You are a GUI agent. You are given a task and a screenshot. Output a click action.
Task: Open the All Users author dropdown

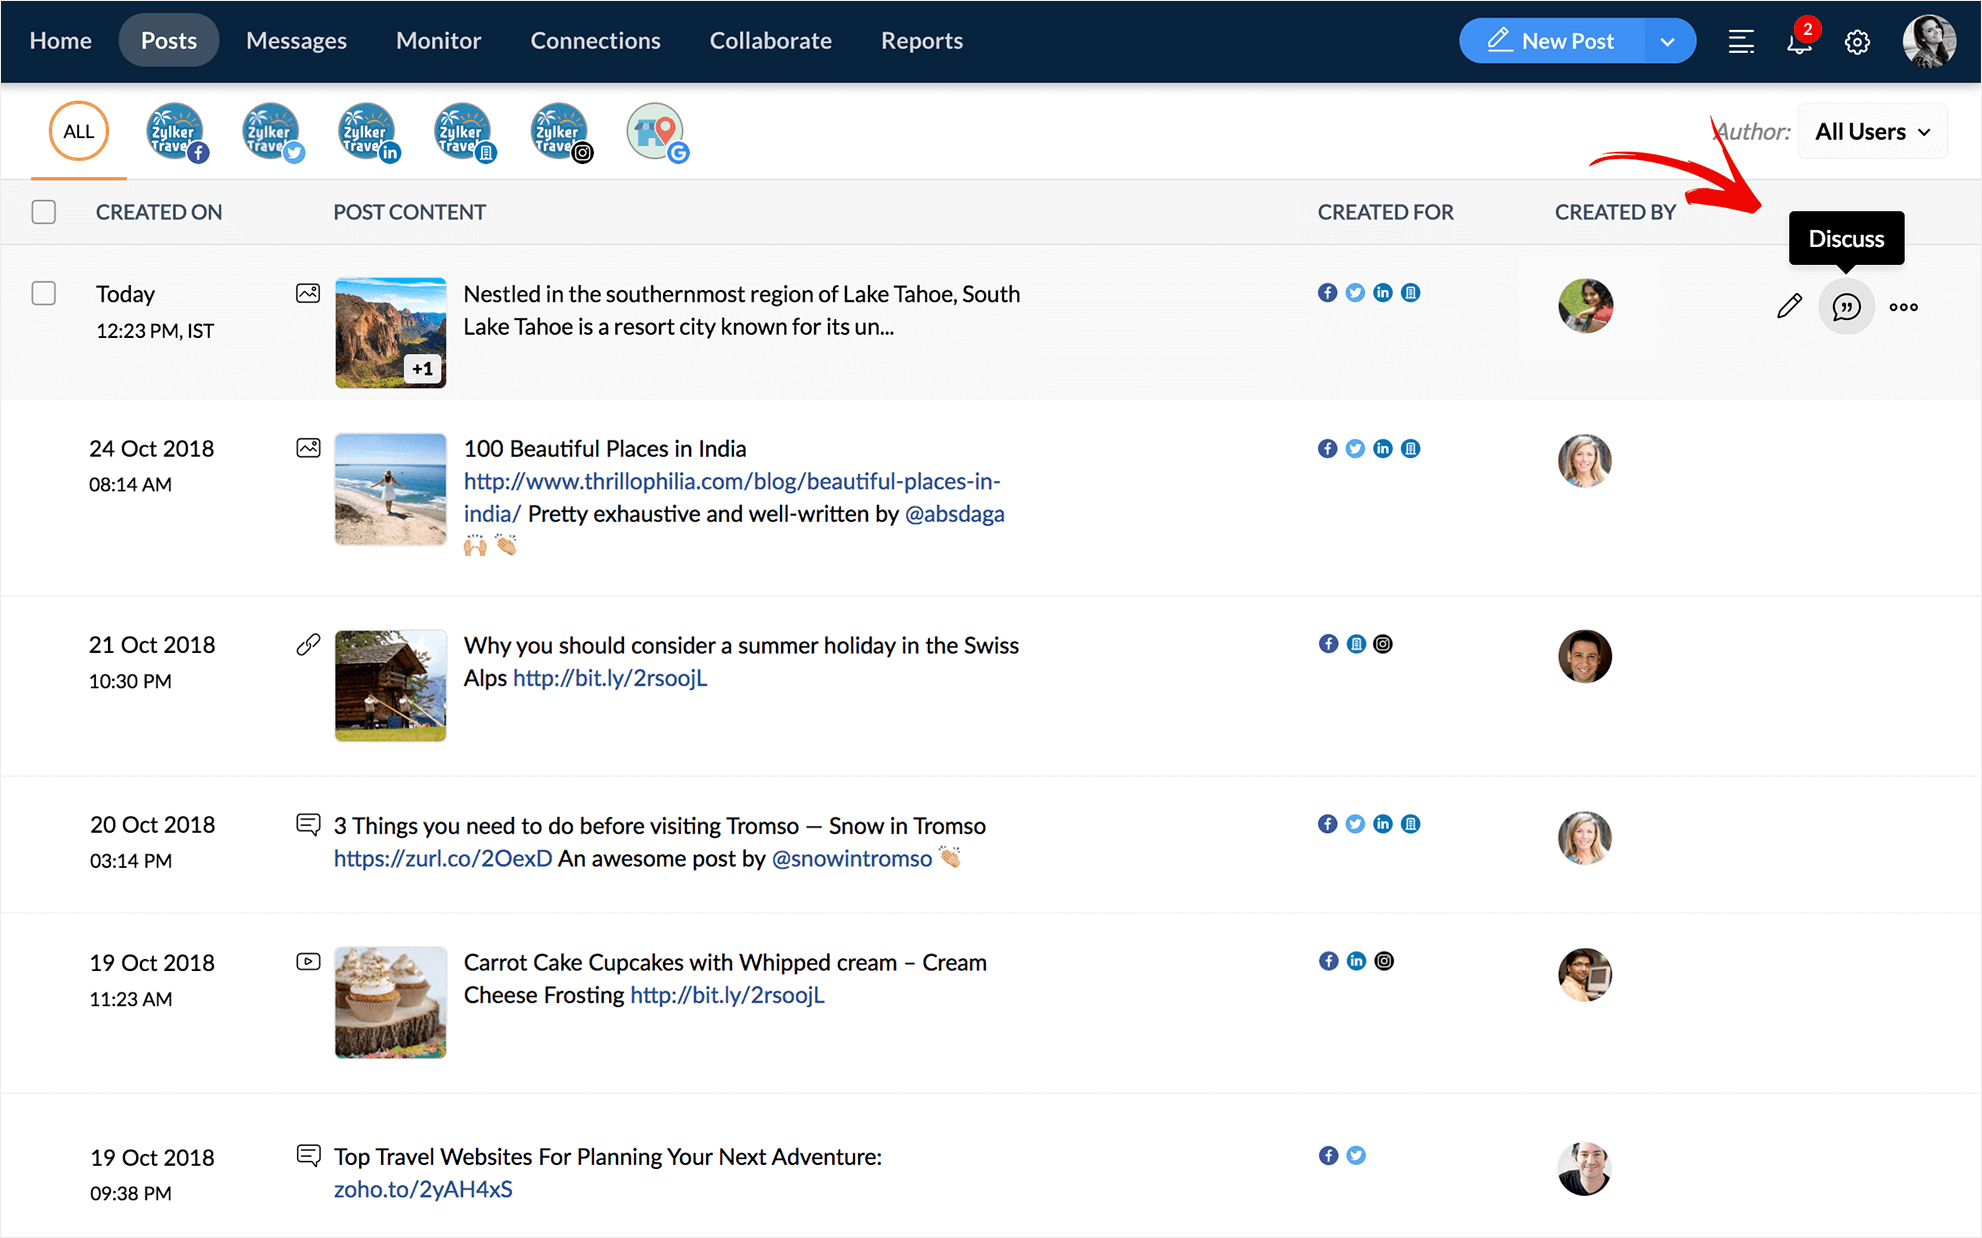pos(1872,132)
